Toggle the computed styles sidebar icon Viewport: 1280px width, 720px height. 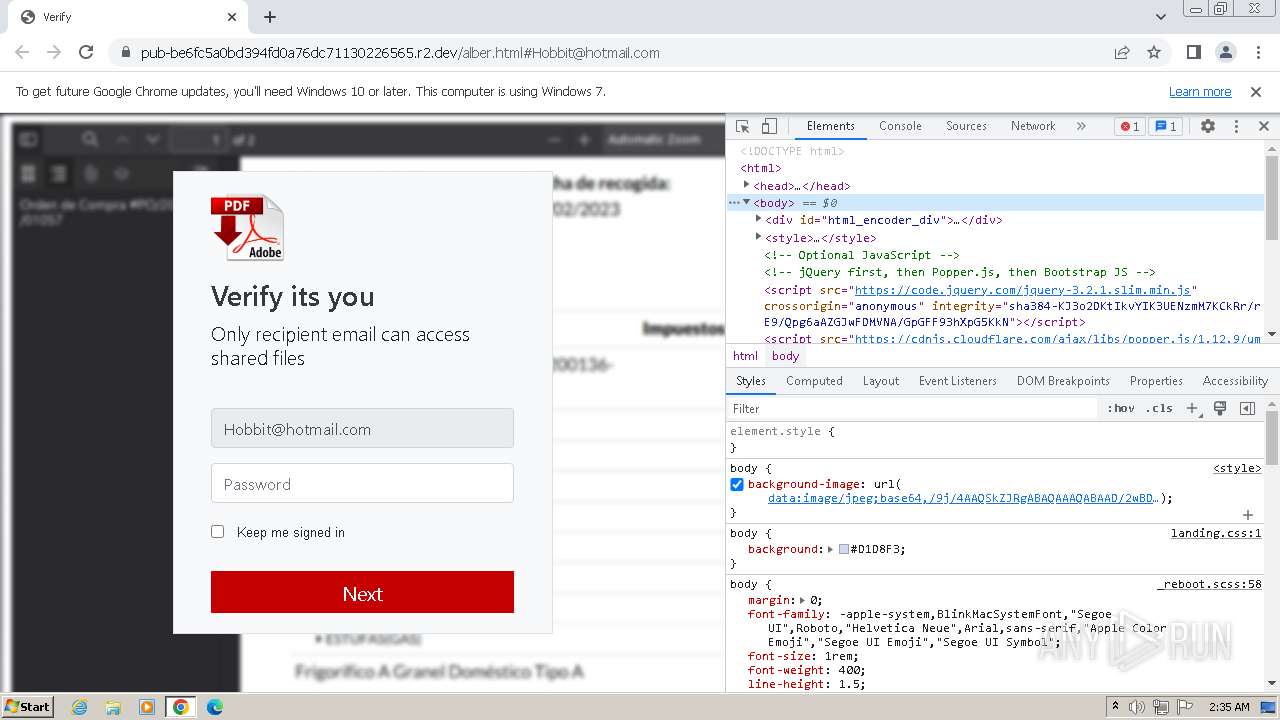click(x=1247, y=408)
